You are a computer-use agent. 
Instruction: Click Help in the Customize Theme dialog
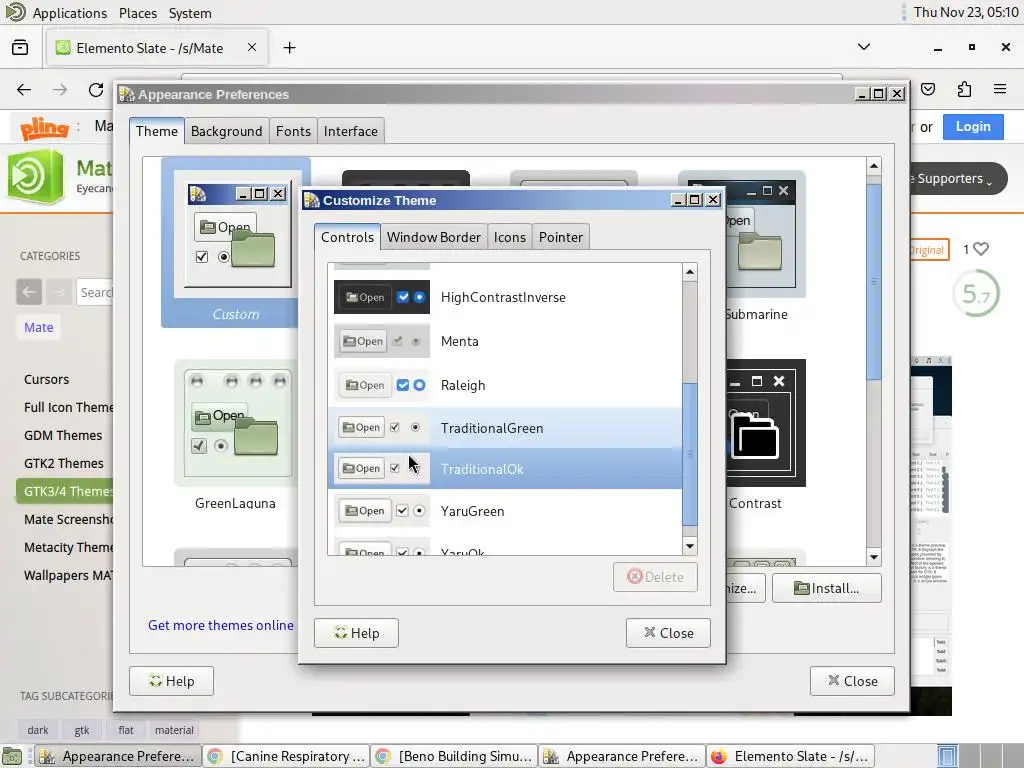(x=356, y=633)
